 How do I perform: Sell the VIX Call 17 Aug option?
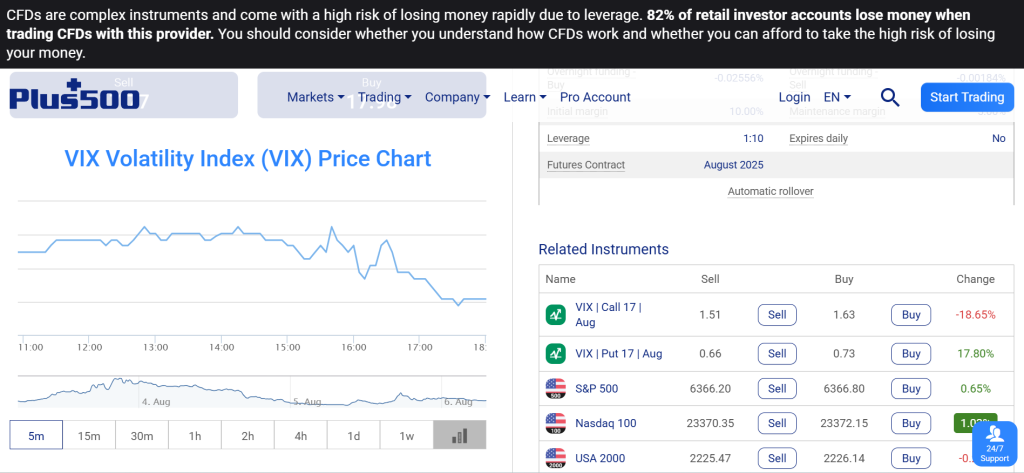(x=777, y=314)
